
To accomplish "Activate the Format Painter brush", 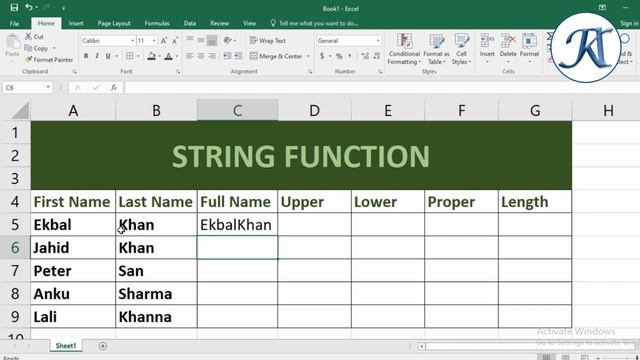I will pos(49,60).
